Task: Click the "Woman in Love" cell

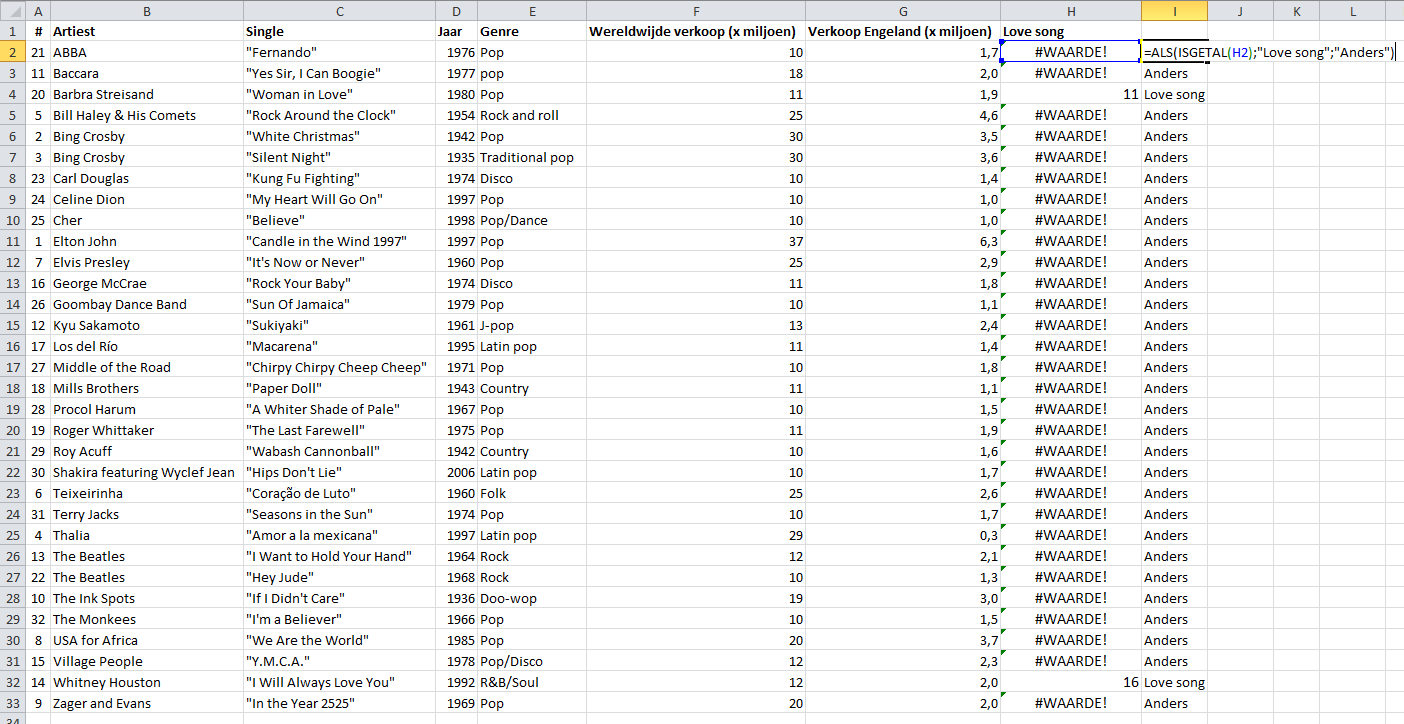Action: click(x=339, y=94)
